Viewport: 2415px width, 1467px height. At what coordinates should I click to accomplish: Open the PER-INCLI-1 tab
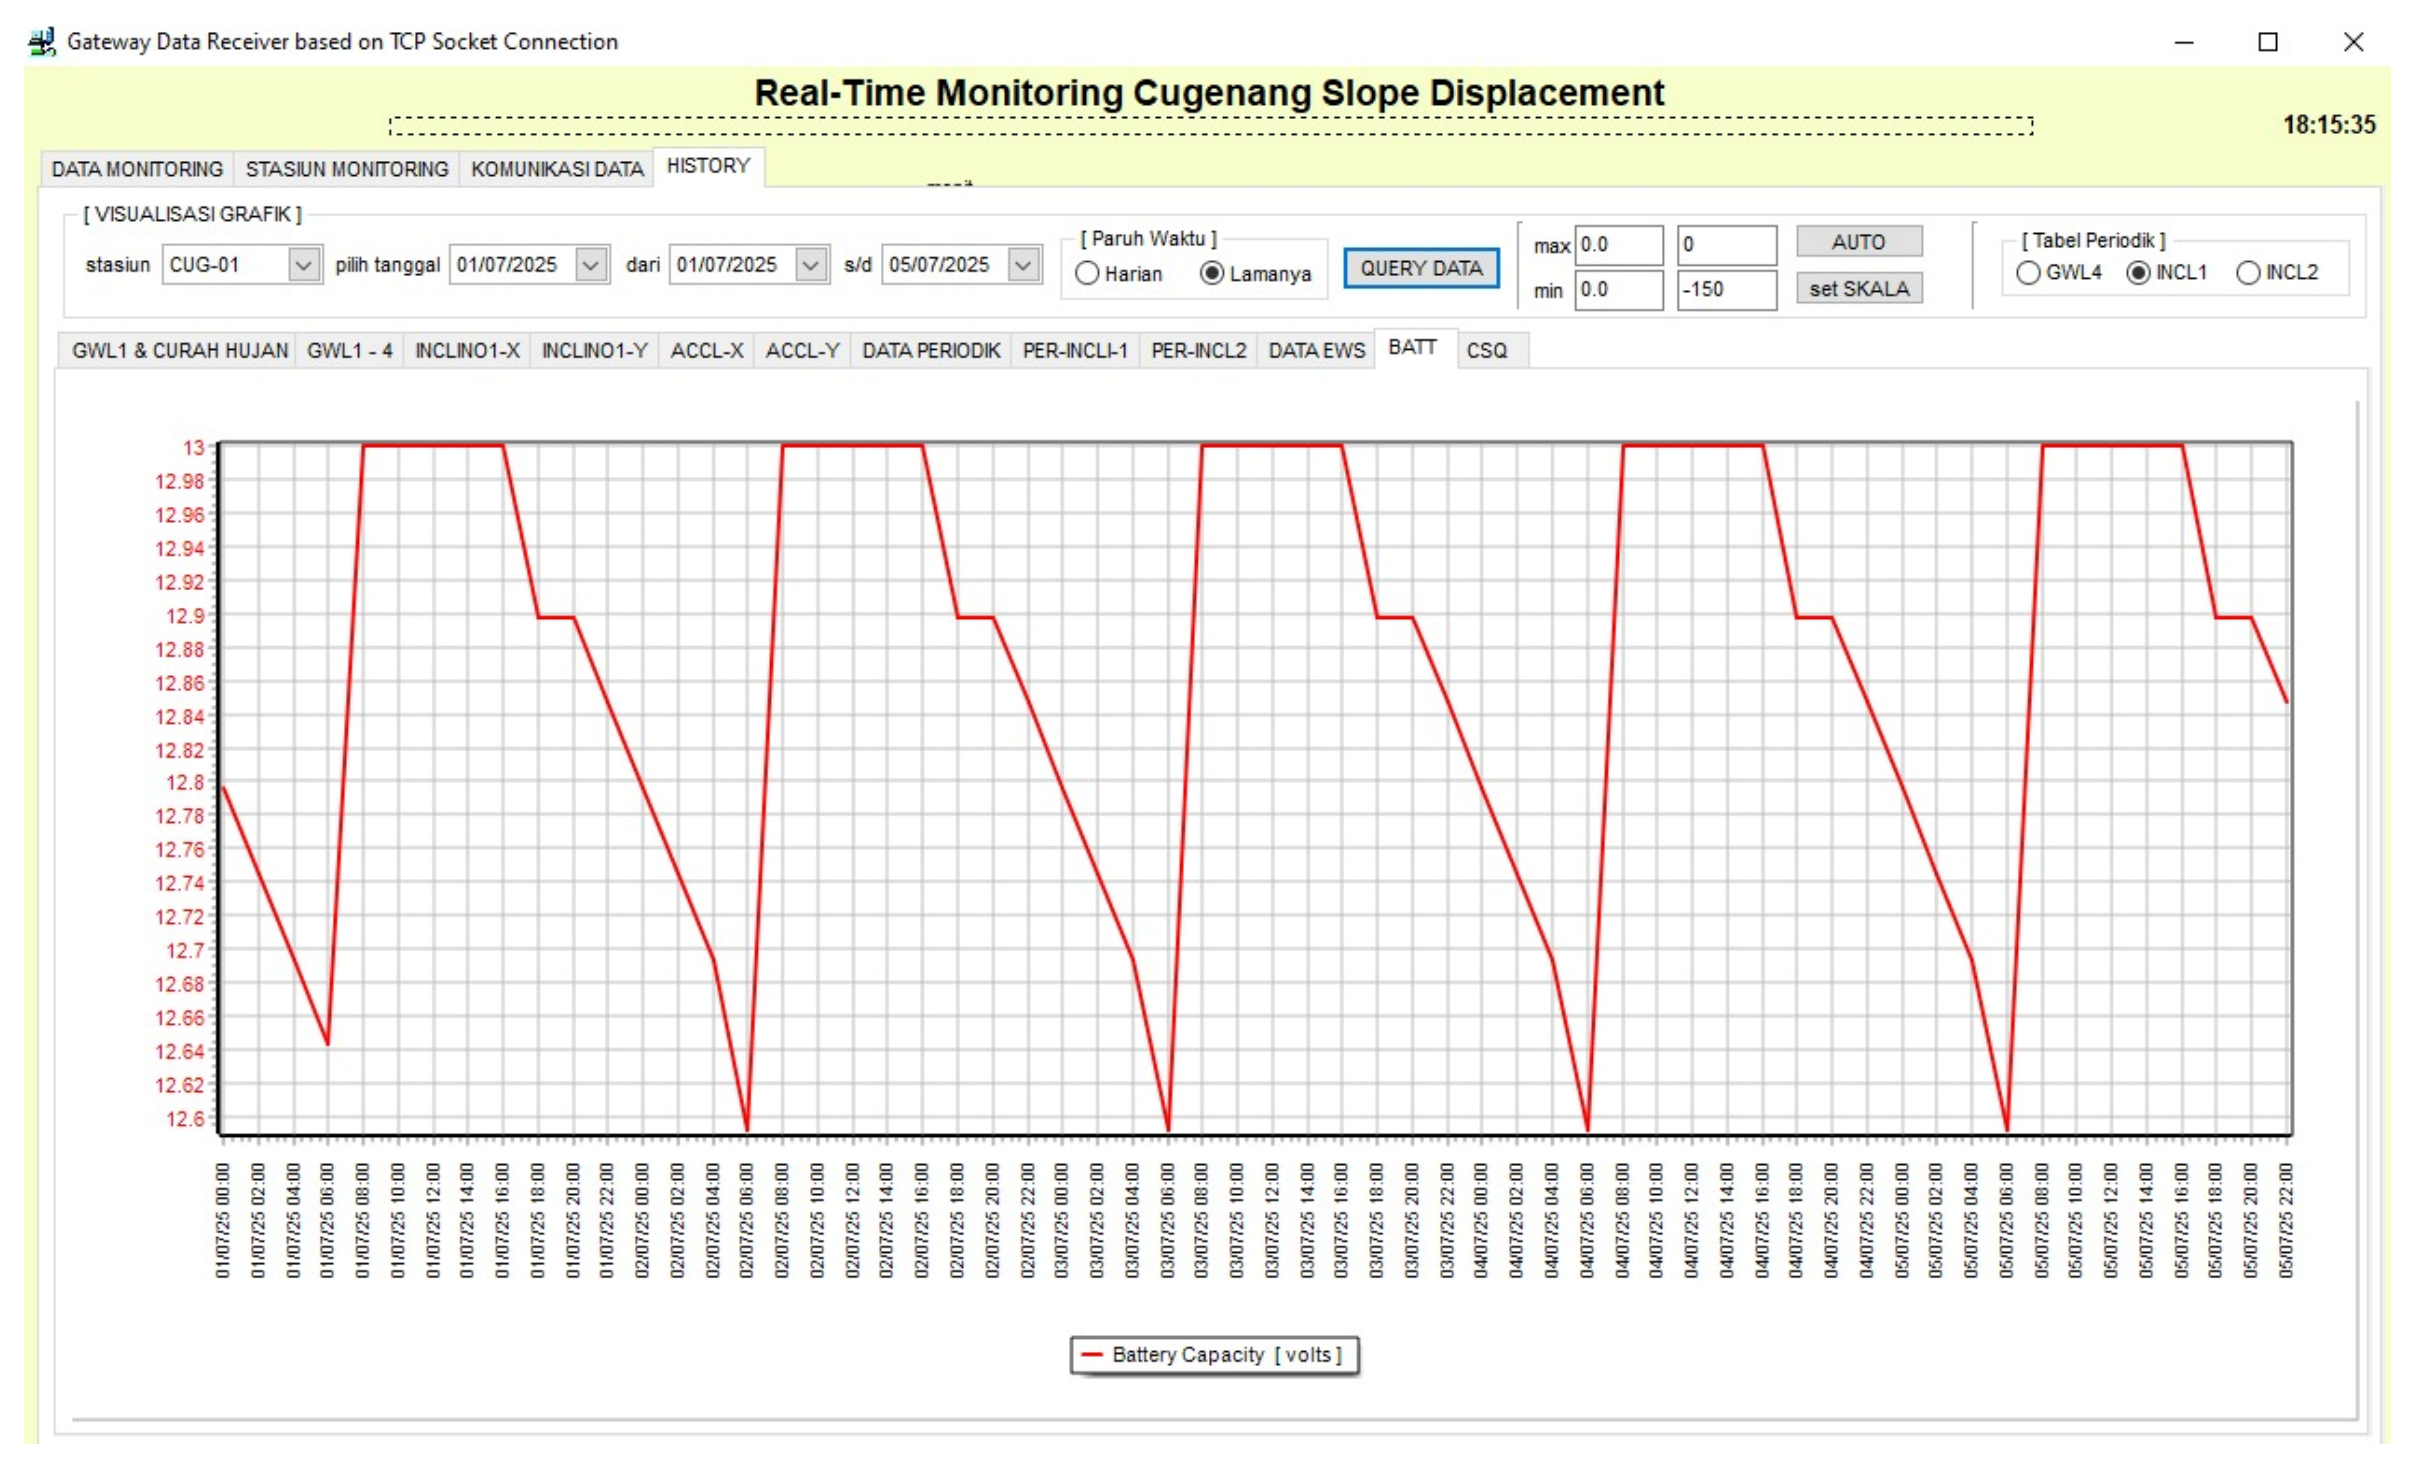(1075, 351)
